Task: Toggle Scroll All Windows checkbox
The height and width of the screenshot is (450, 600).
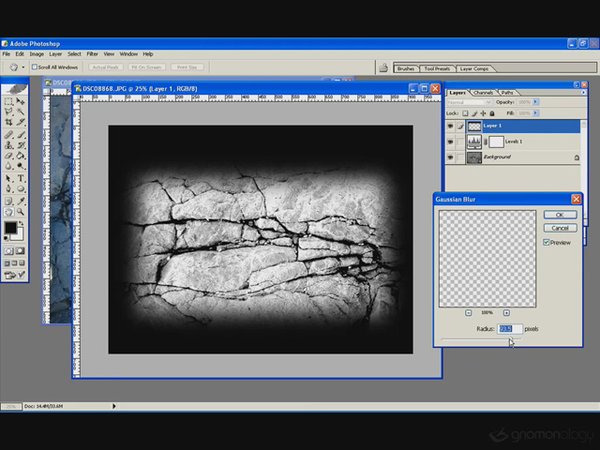Action: 34,67
